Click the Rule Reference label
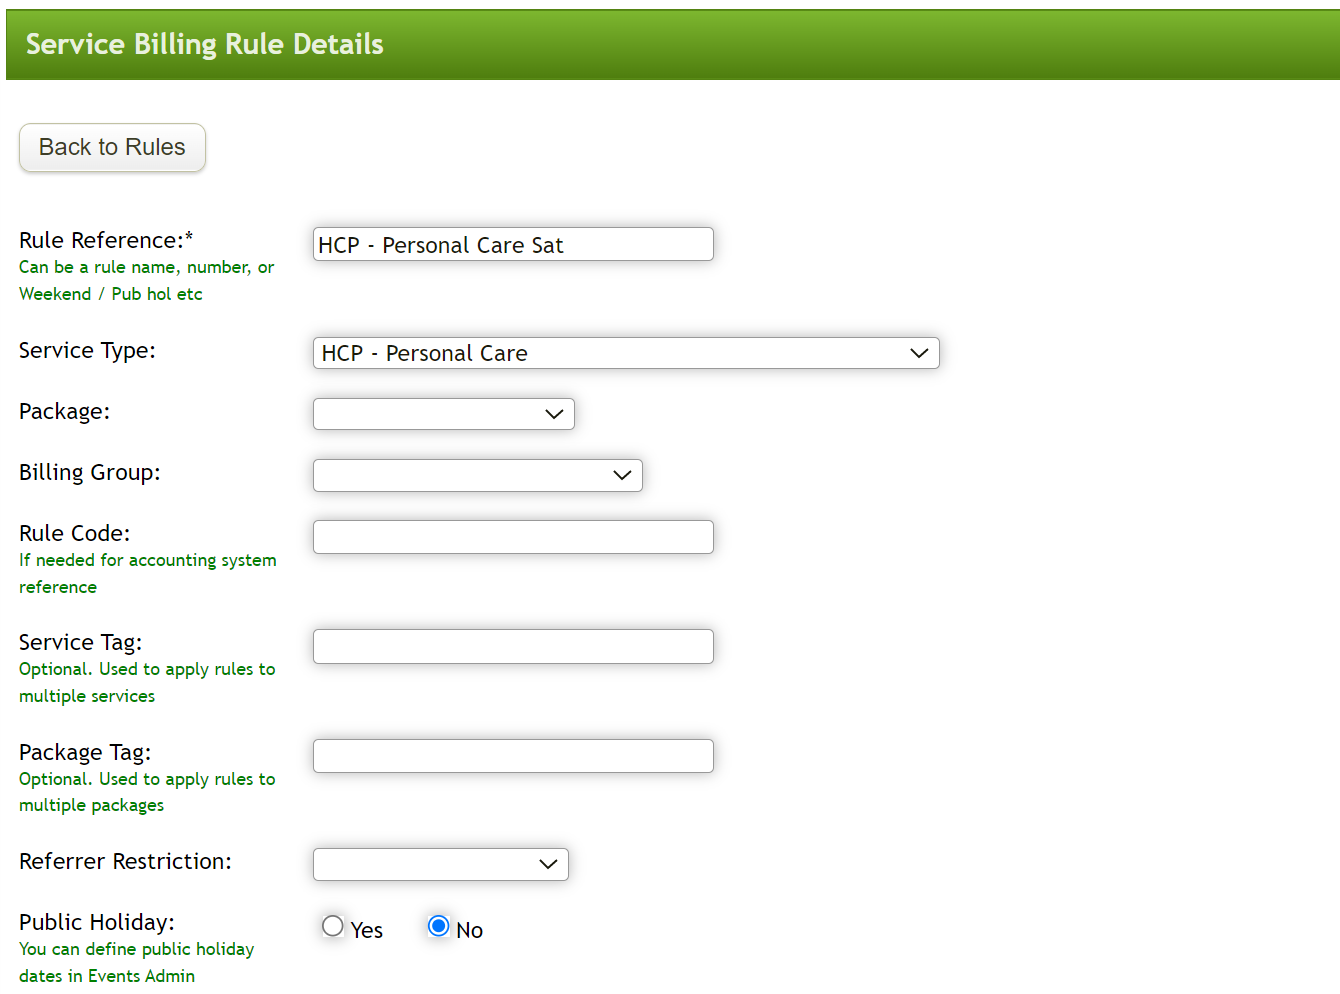1340x994 pixels. 105,240
